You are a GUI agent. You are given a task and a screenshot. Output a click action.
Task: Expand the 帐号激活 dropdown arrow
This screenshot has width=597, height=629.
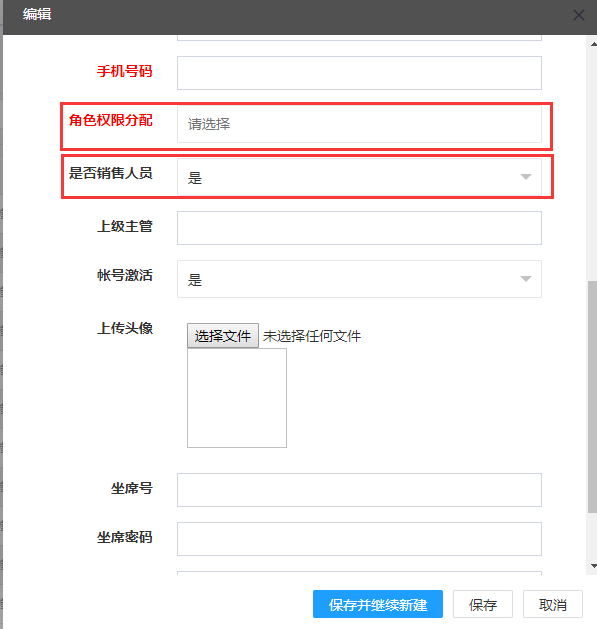tap(526, 278)
